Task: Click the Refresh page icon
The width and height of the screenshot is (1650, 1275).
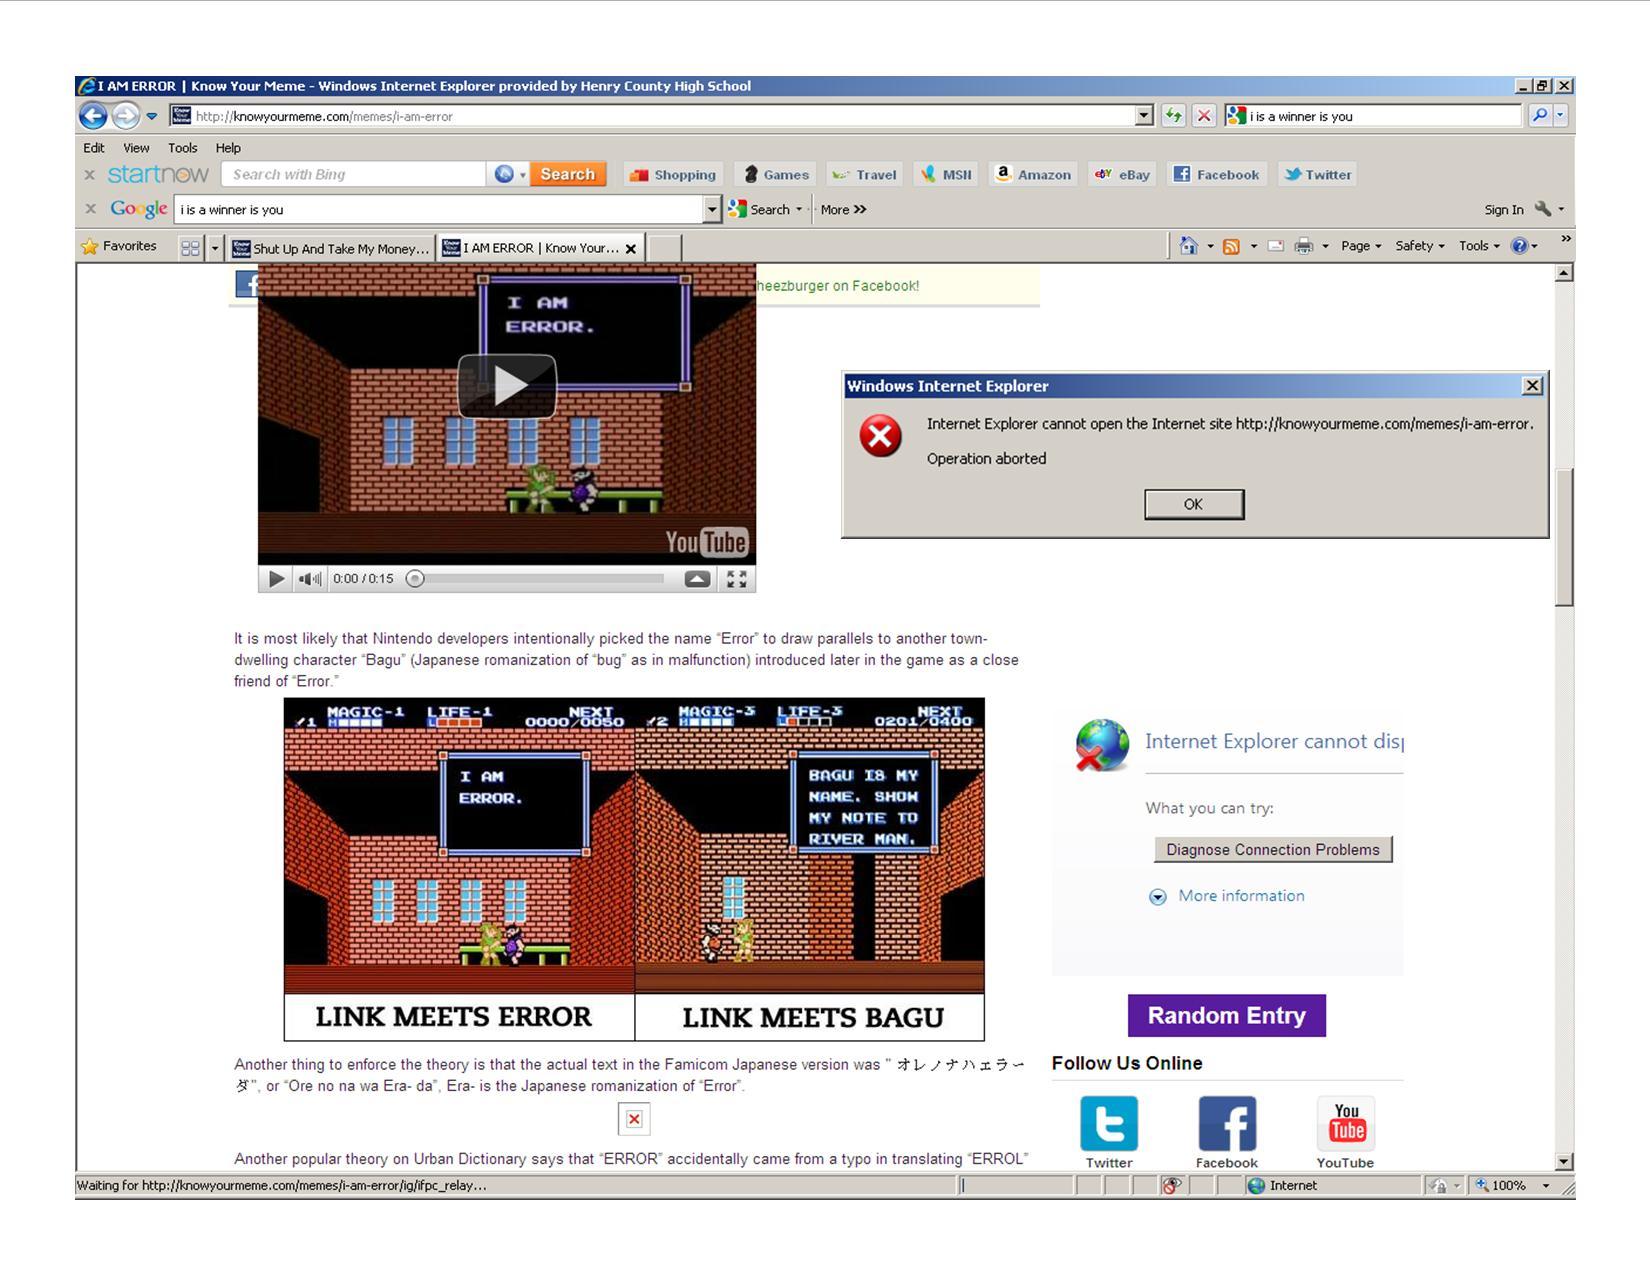Action: (1173, 116)
